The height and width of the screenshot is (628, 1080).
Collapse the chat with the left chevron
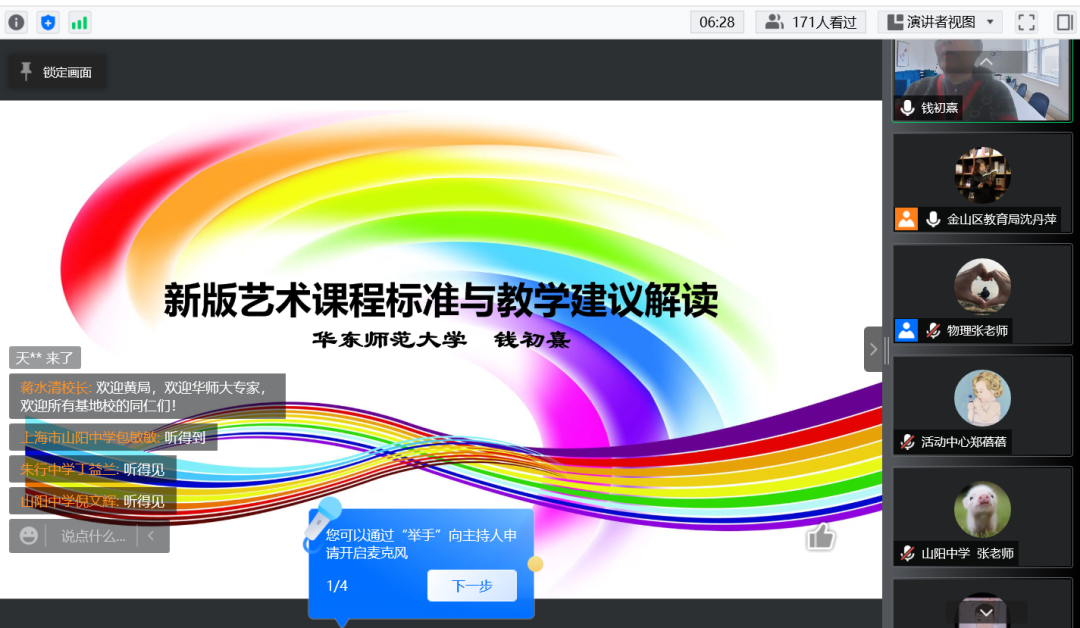150,536
